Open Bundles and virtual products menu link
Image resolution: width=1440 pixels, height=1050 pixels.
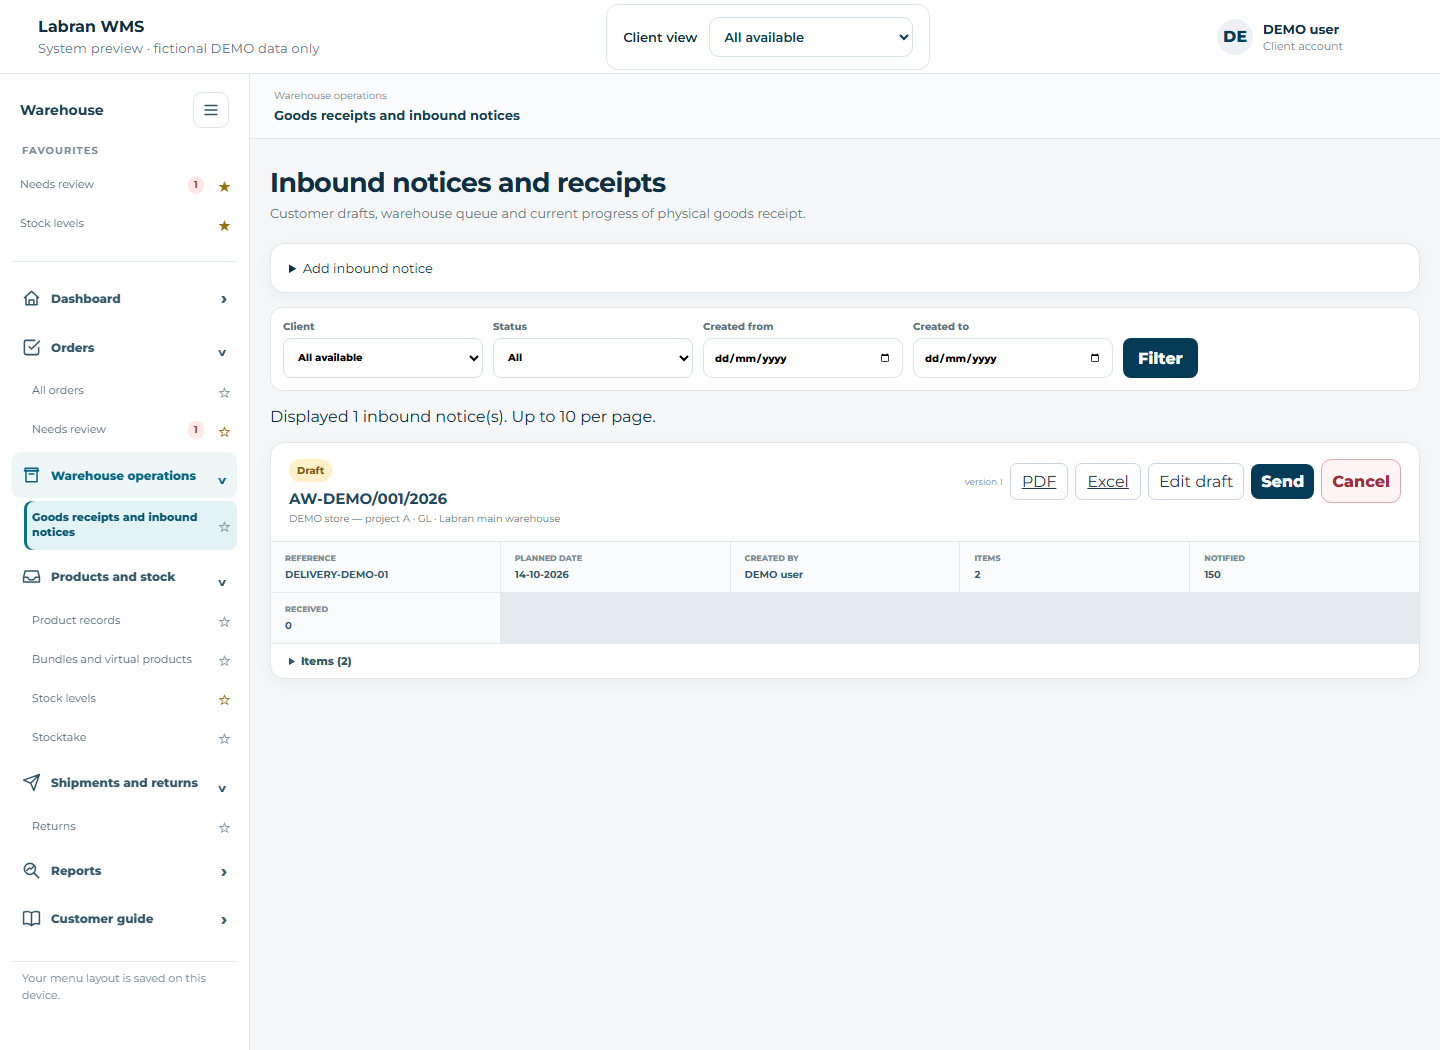pyautogui.click(x=112, y=659)
